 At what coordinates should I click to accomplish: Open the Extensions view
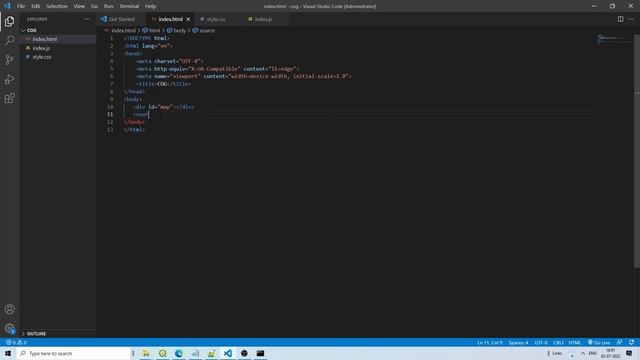point(9,98)
